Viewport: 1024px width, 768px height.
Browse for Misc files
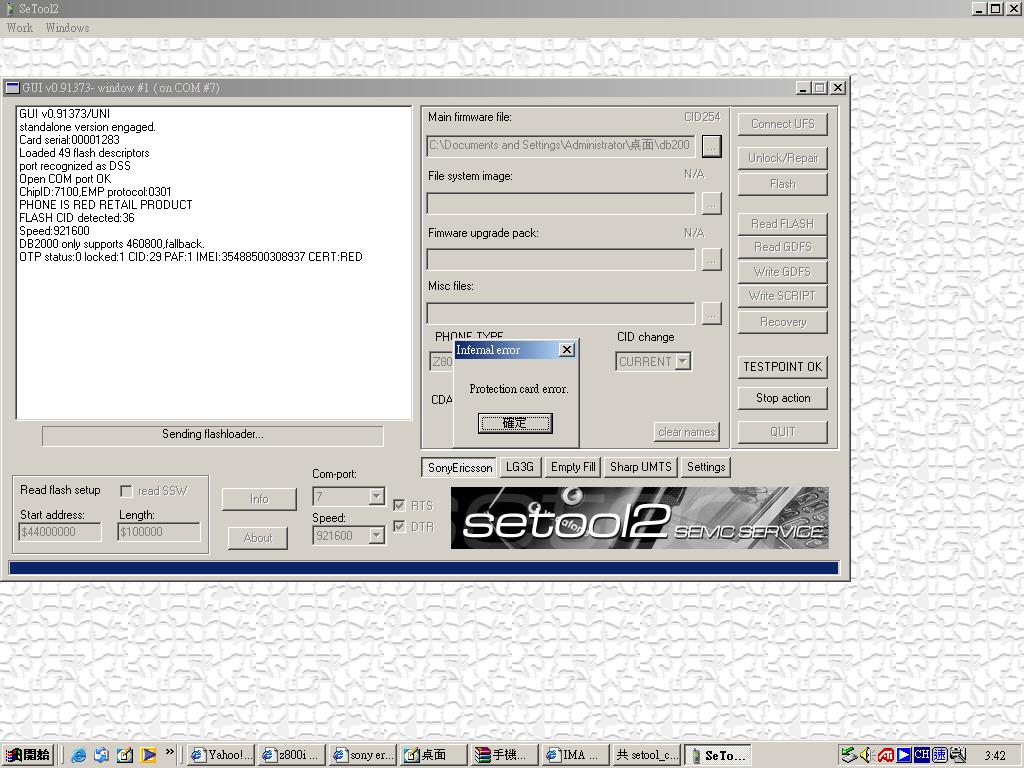pyautogui.click(x=711, y=313)
